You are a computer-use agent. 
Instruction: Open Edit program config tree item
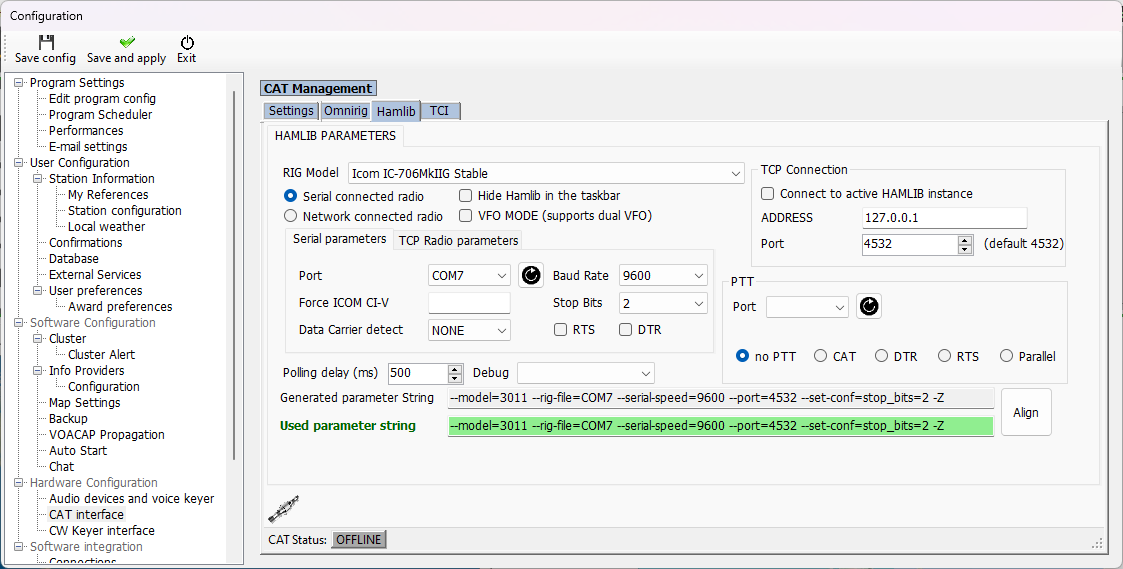(x=102, y=98)
